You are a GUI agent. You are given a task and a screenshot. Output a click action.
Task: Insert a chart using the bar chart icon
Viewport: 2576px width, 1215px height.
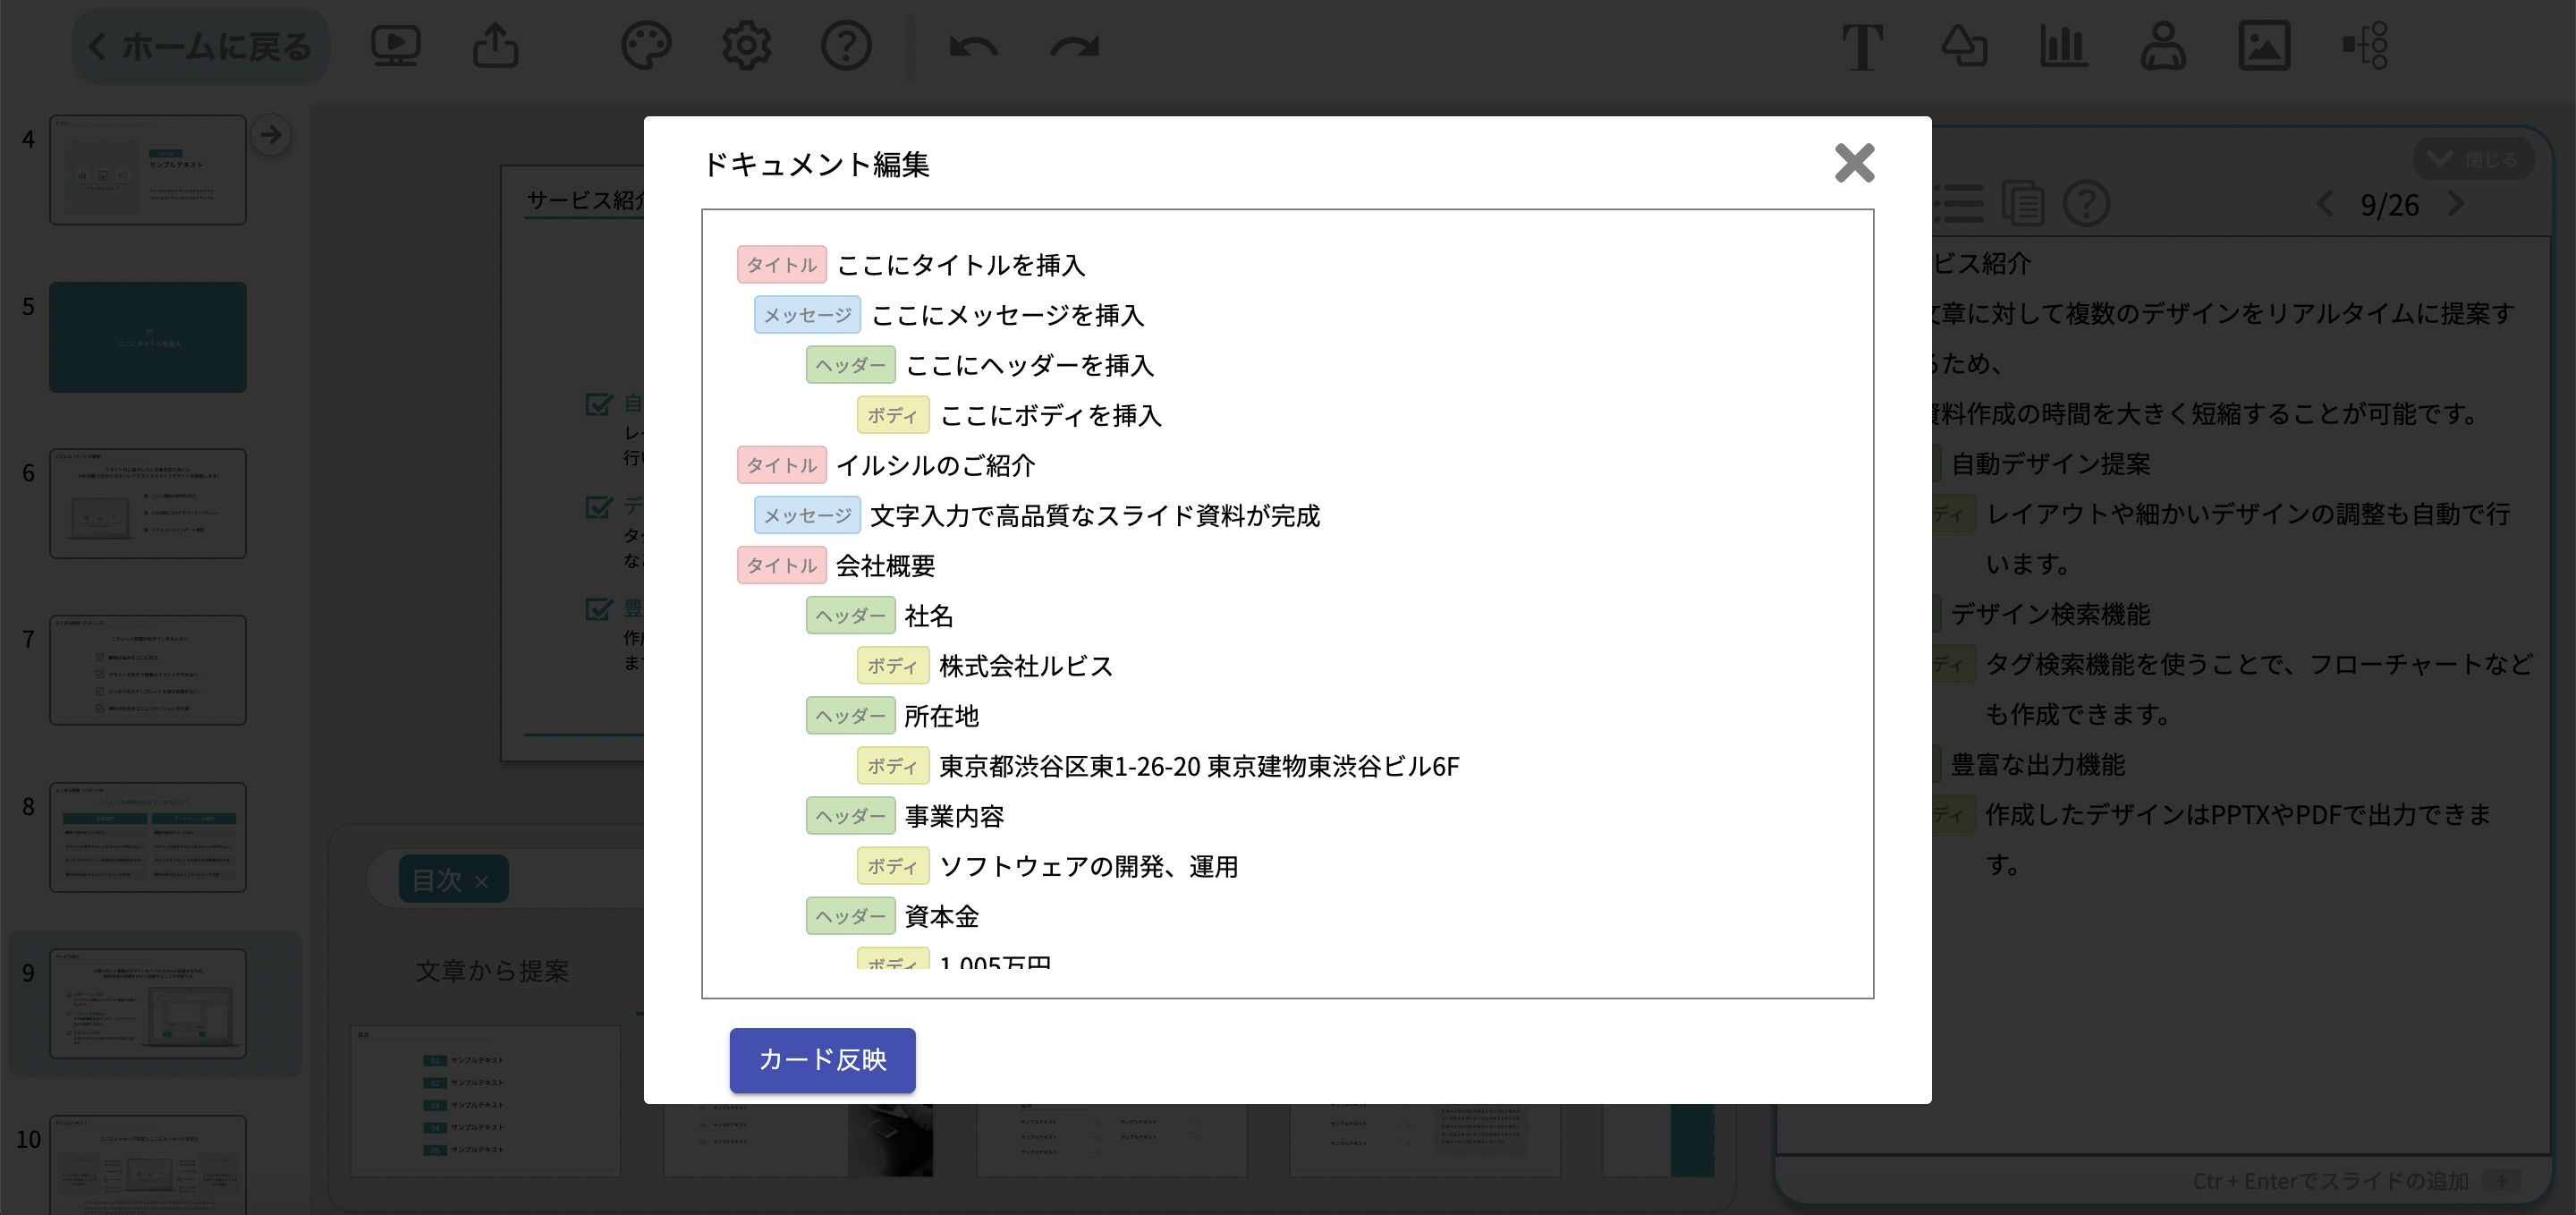[x=2063, y=45]
